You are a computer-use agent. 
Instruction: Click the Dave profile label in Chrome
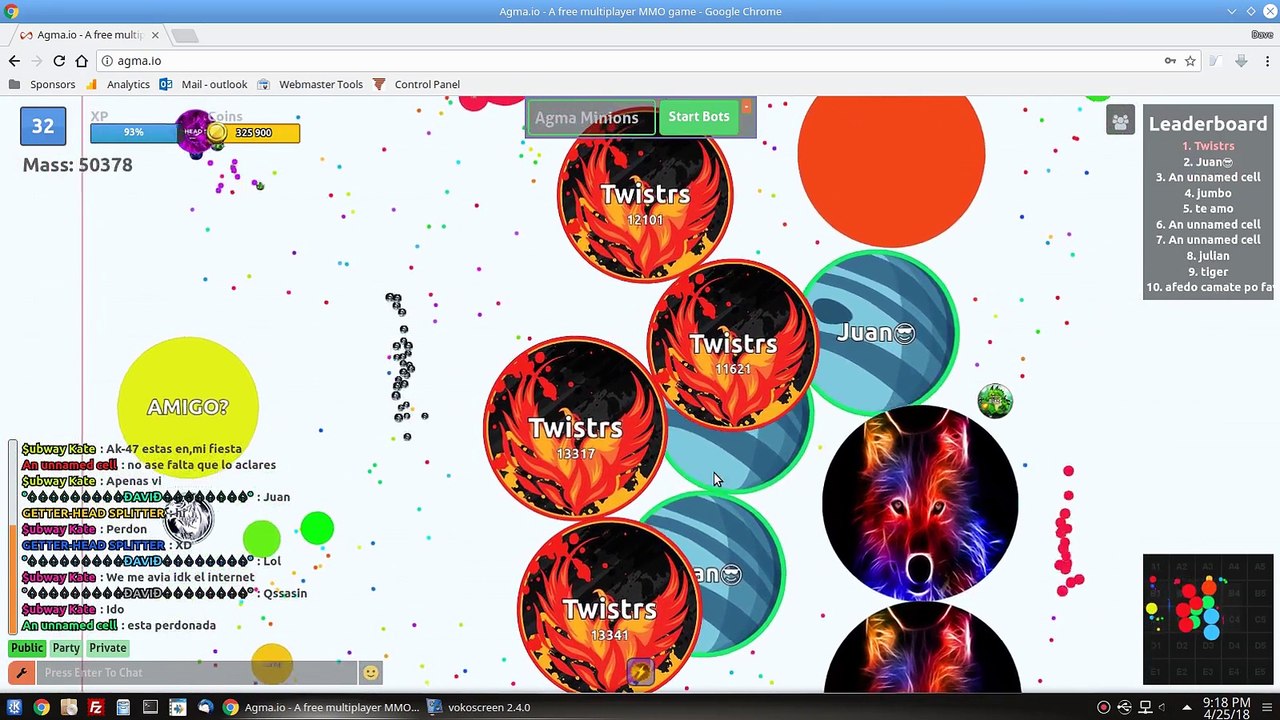(x=1262, y=35)
